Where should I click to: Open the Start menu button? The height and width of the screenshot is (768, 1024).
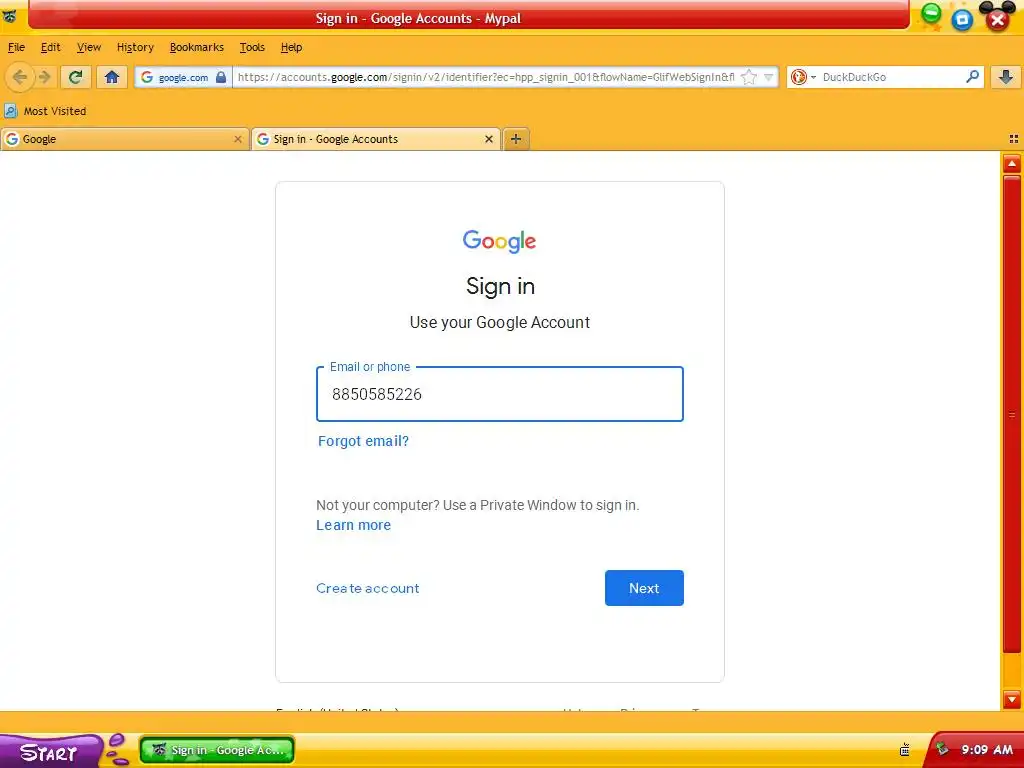50,752
